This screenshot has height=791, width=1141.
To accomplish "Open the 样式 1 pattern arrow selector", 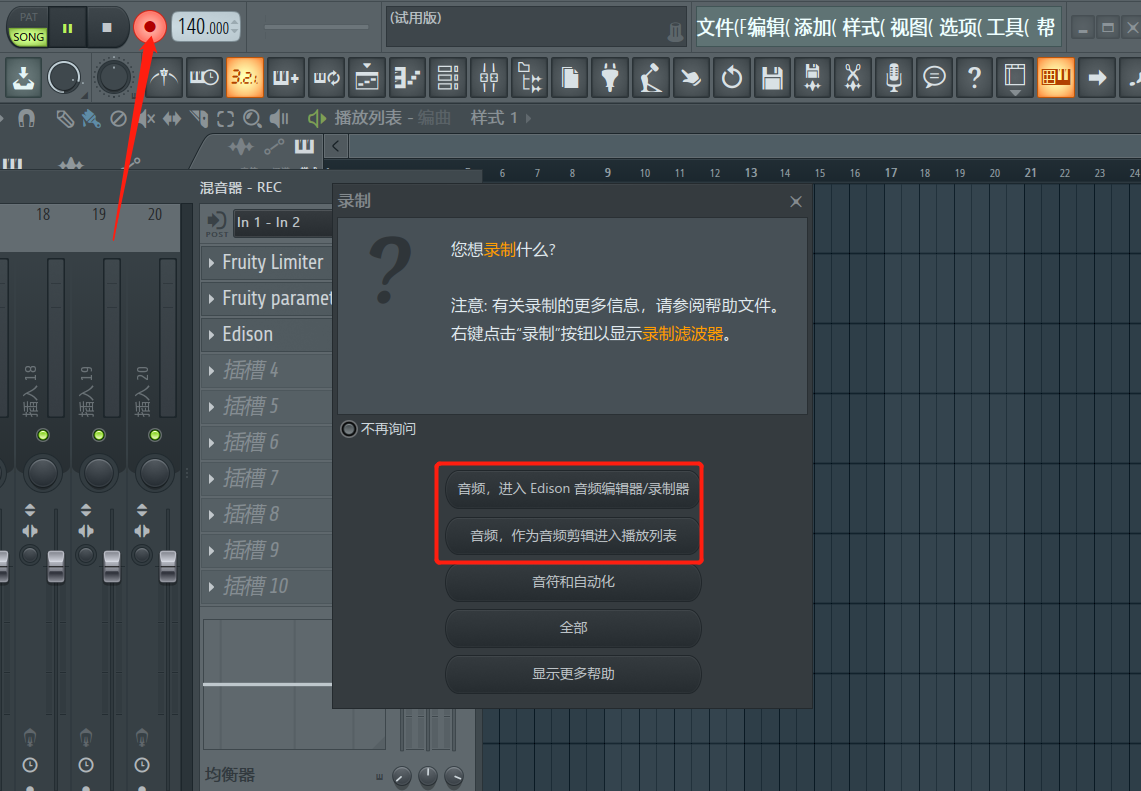I will [x=528, y=118].
